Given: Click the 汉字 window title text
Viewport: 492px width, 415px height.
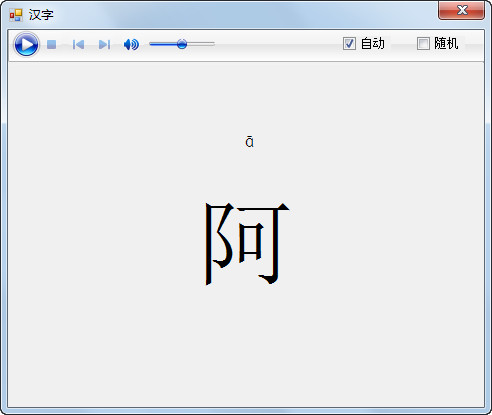Looking at the screenshot, I should click(41, 15).
